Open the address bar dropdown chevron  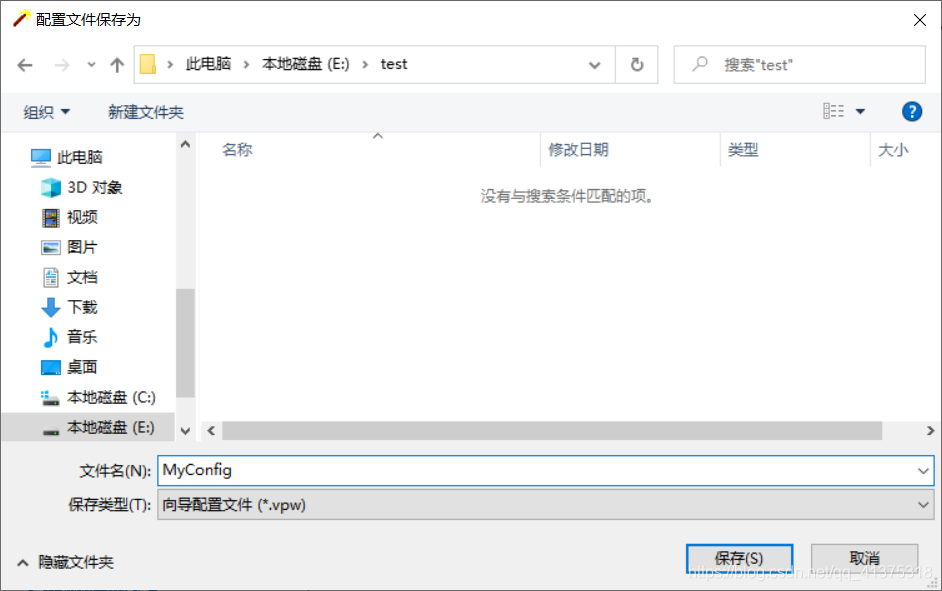tap(596, 64)
